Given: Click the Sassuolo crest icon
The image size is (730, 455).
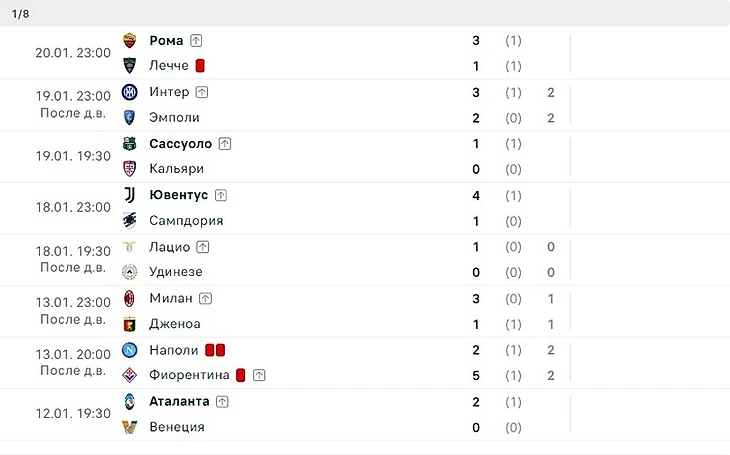Looking at the screenshot, I should coord(129,143).
